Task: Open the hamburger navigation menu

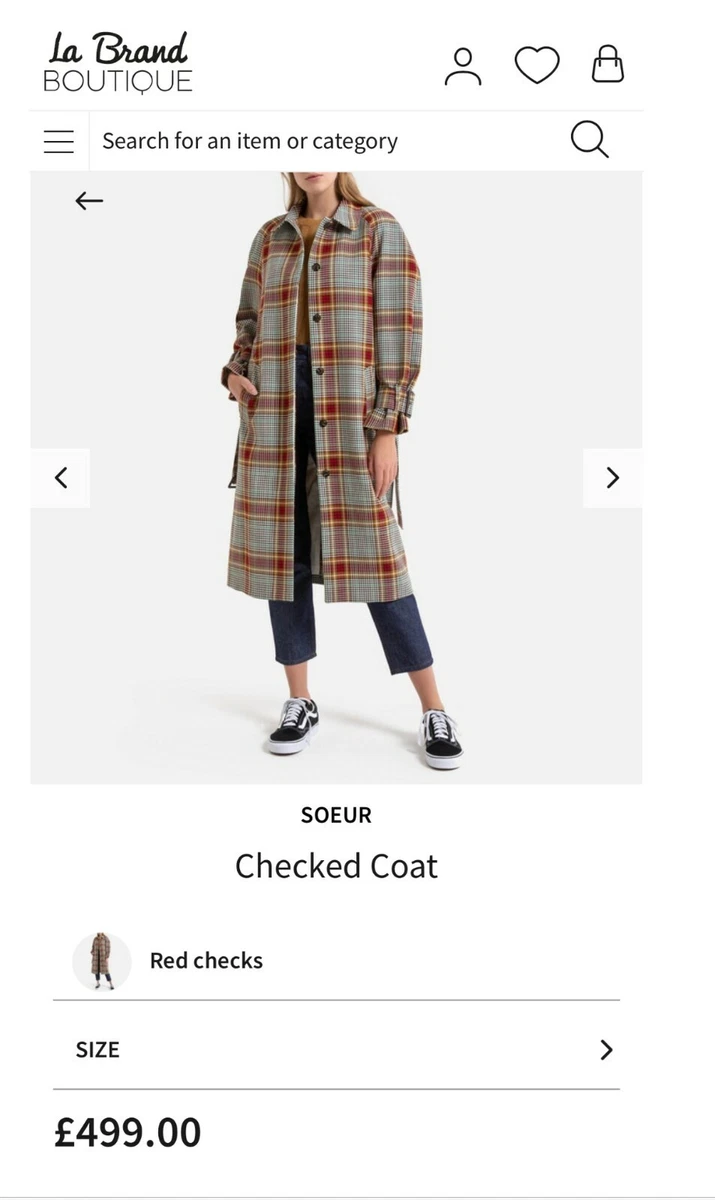Action: click(59, 141)
